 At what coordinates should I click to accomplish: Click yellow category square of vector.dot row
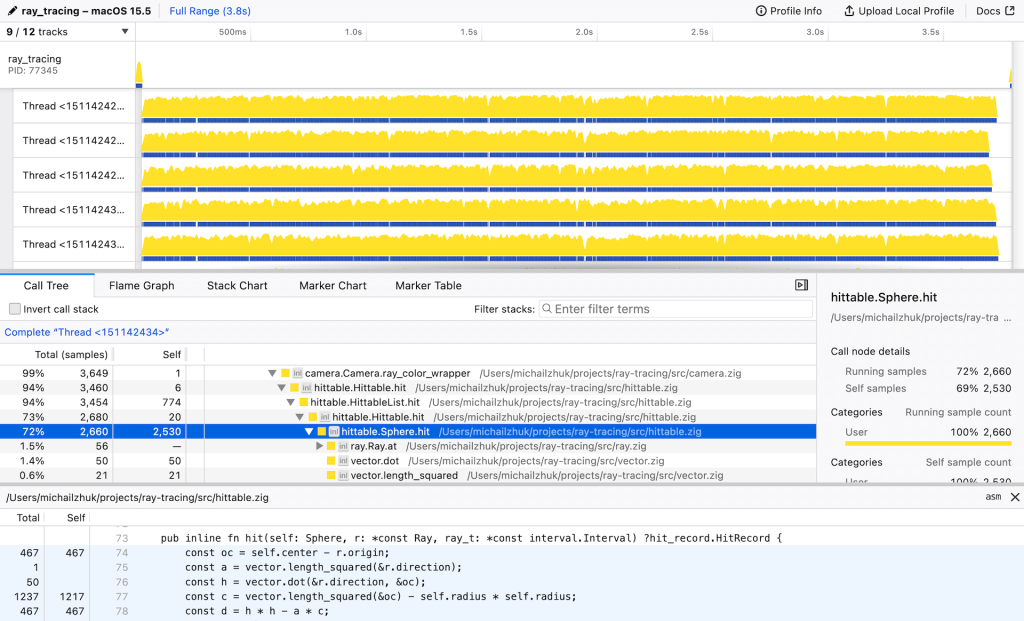click(x=332, y=461)
